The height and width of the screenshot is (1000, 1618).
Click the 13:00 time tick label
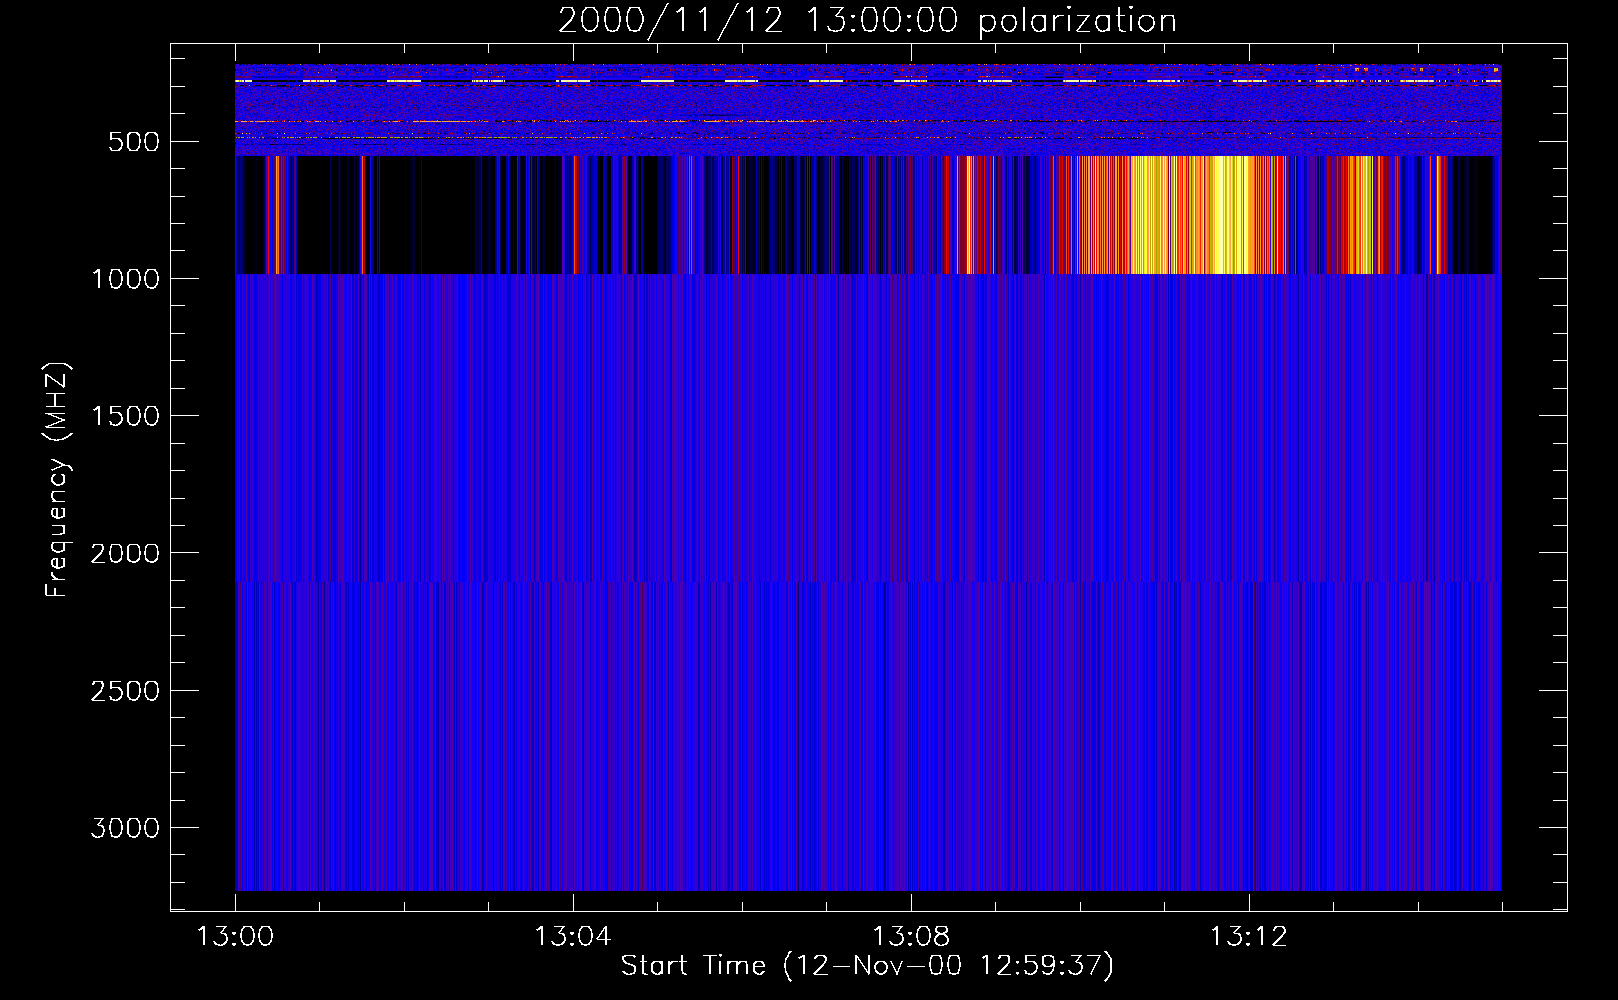(235, 937)
